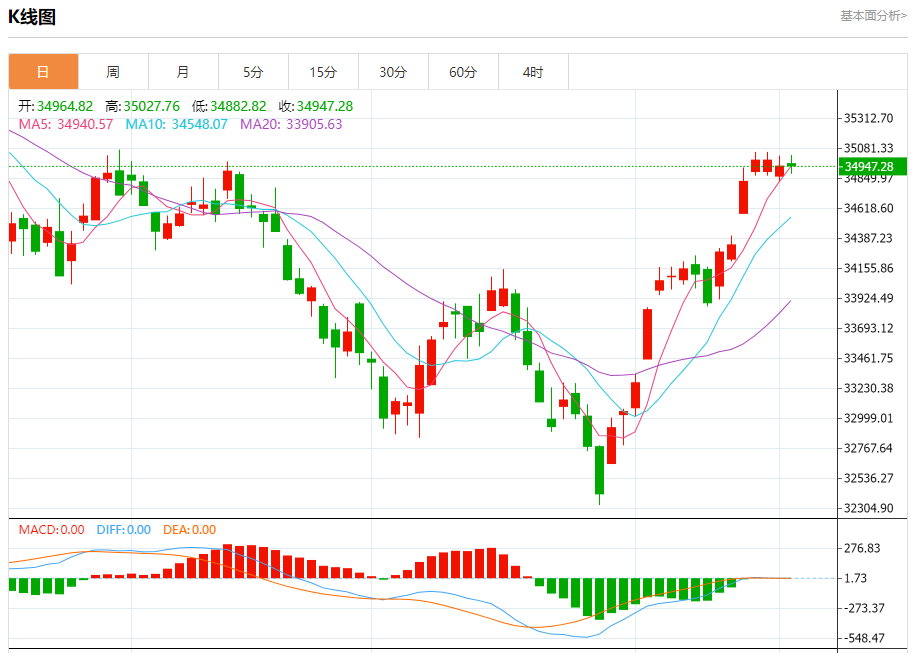Image resolution: width=914 pixels, height=653 pixels.
Task: Click the low price 低:34882.82
Action: 229,106
